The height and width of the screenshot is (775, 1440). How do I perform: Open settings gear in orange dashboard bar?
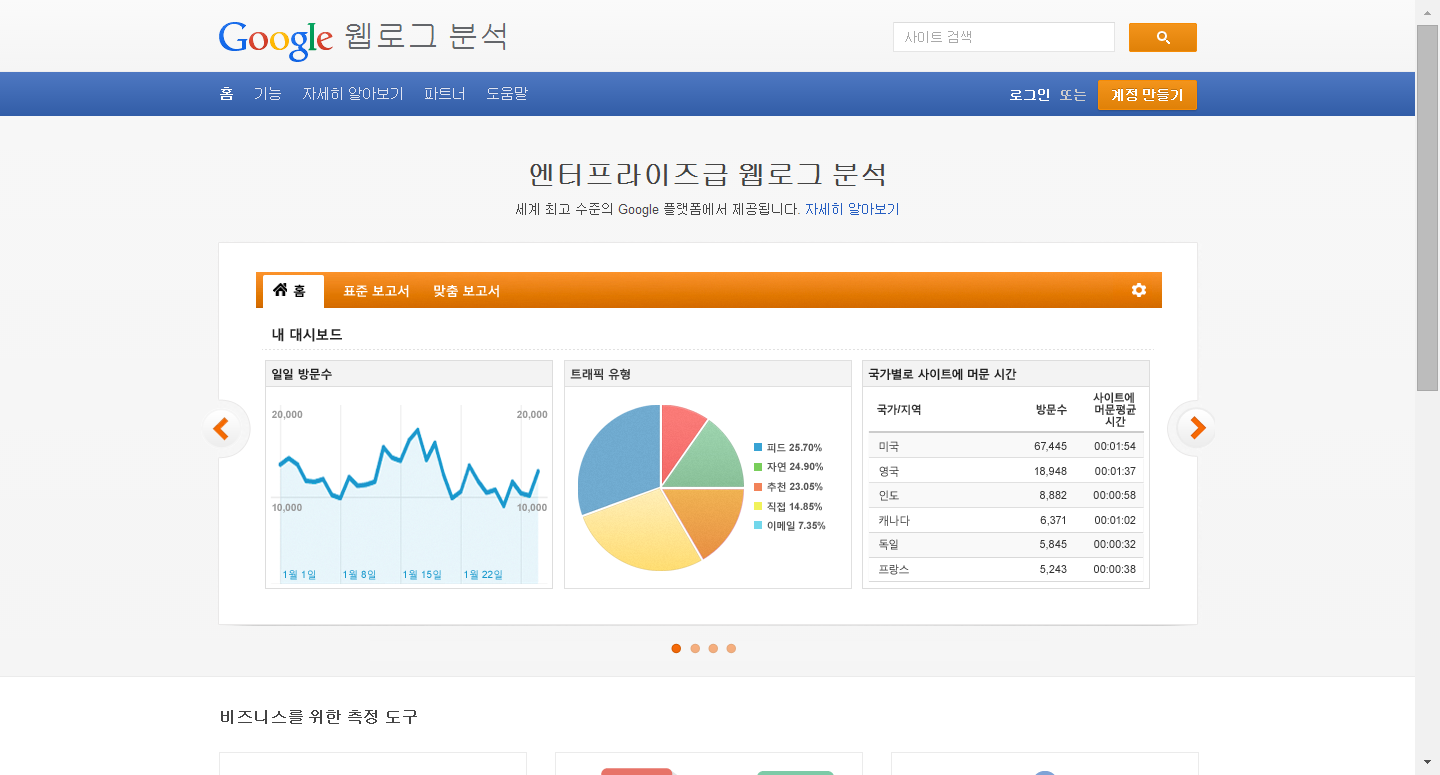point(1139,290)
